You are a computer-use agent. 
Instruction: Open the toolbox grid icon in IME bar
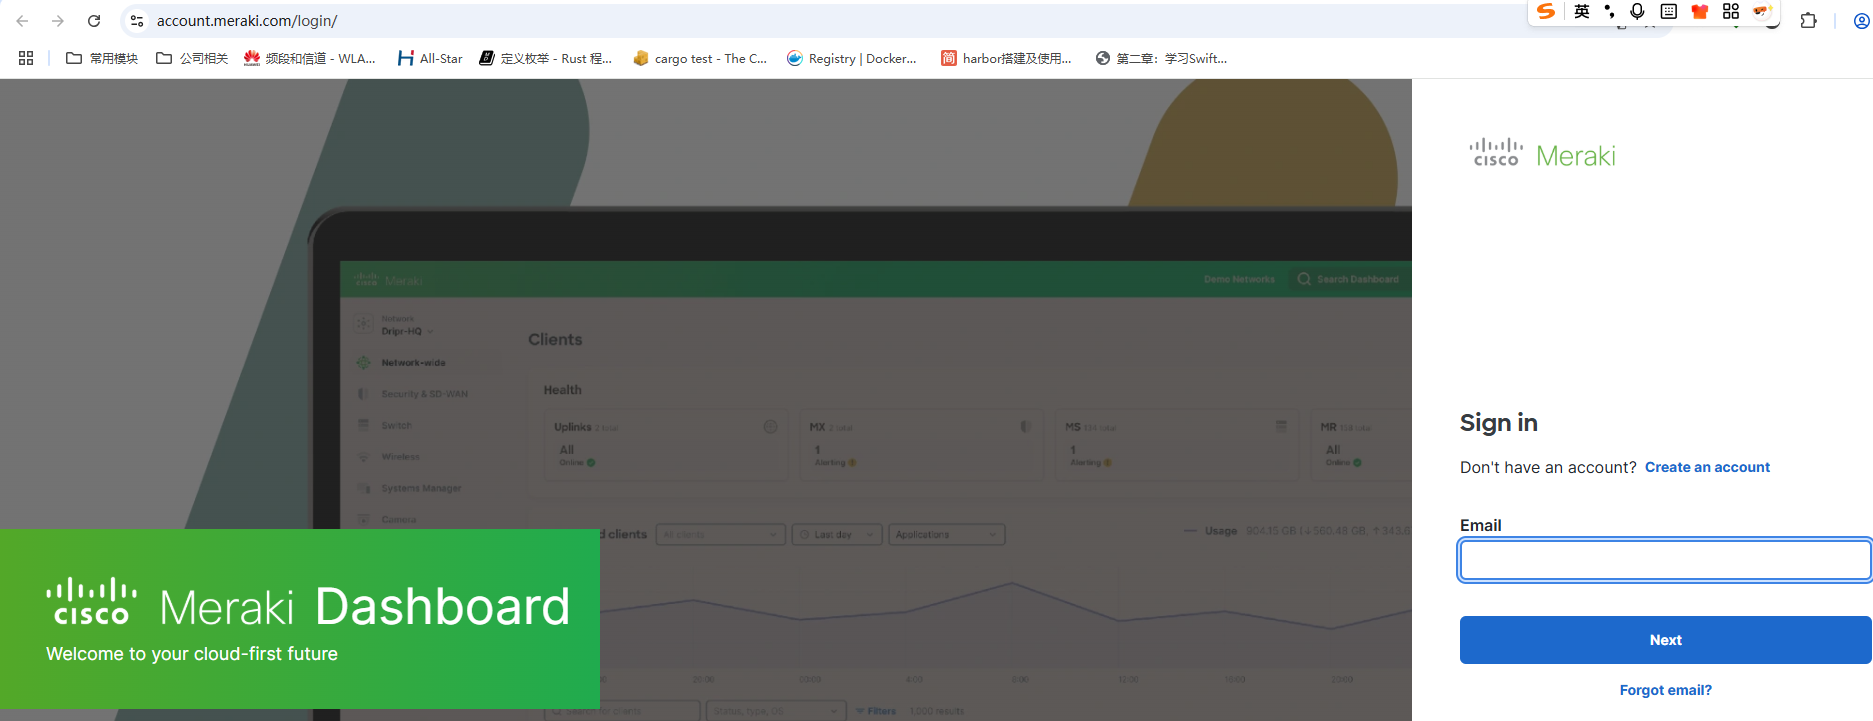tap(1731, 11)
